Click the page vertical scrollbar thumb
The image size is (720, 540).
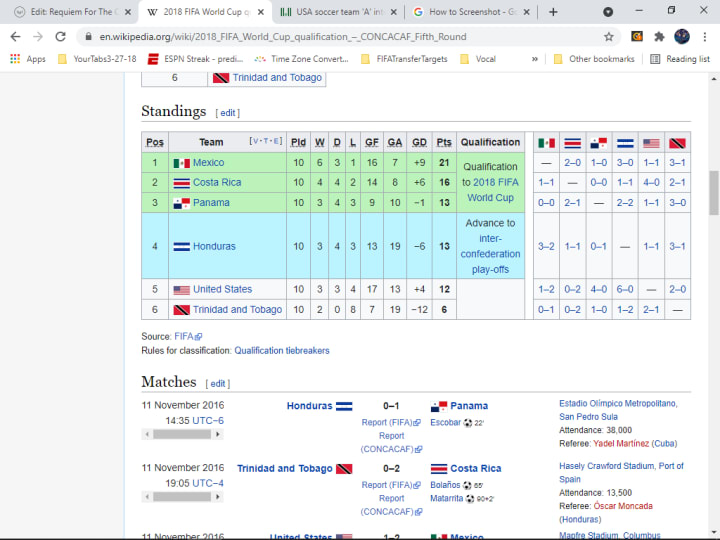(x=714, y=193)
